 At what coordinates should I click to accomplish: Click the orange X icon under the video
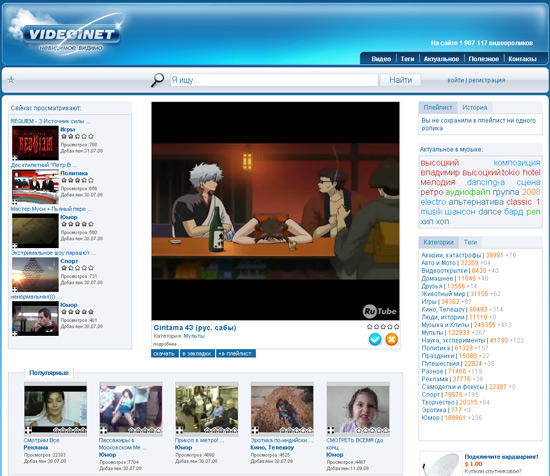pos(391,339)
